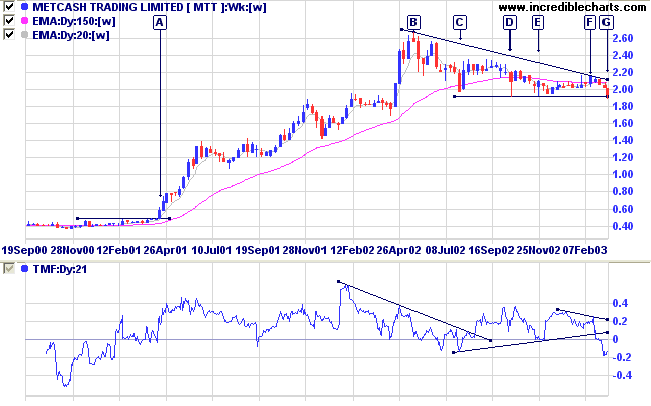Viewport: 651px width, 406px height.
Task: Click the 19Sep01 date label
Action: pyautogui.click(x=257, y=250)
